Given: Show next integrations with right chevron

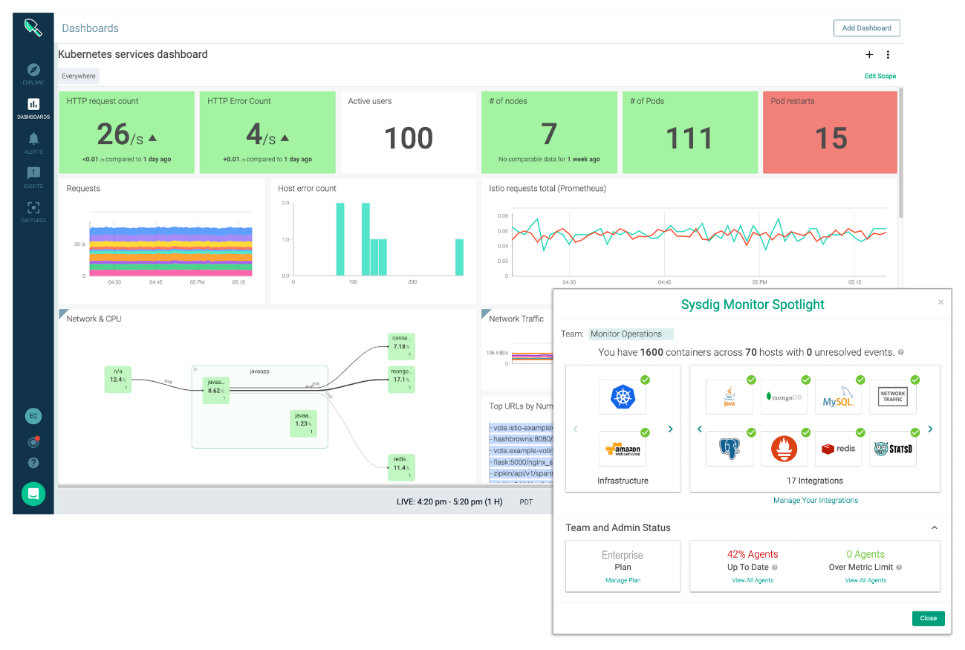Looking at the screenshot, I should (930, 429).
